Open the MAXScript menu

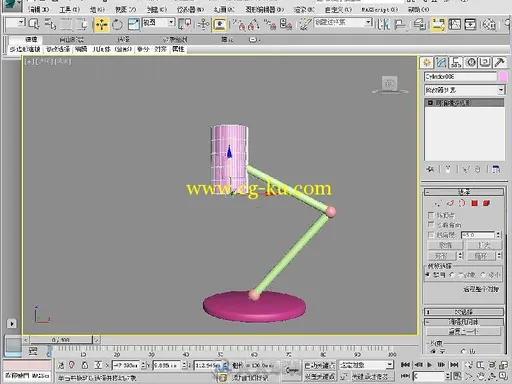pyautogui.click(x=379, y=10)
